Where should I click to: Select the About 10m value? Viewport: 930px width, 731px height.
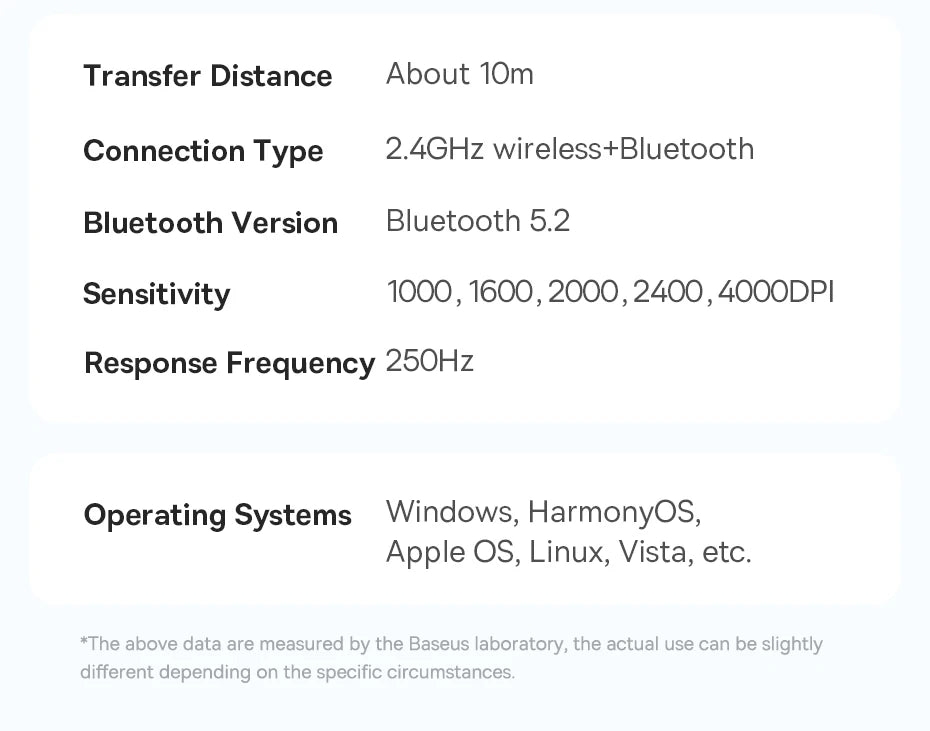(460, 74)
